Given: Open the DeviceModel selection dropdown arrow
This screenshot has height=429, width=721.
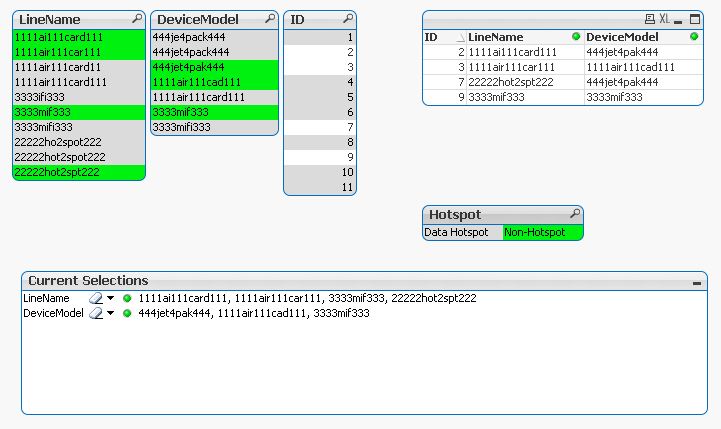Looking at the screenshot, I should coord(110,313).
